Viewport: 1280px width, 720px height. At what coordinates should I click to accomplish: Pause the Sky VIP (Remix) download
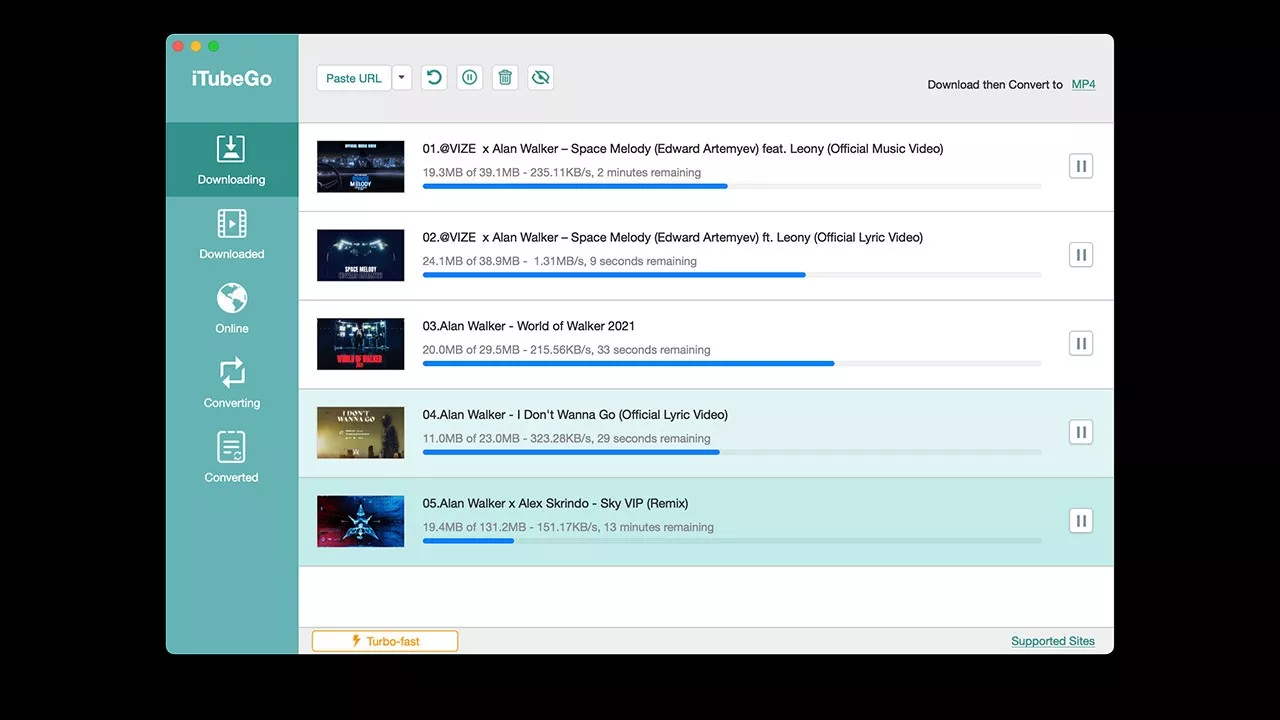[x=1080, y=521]
